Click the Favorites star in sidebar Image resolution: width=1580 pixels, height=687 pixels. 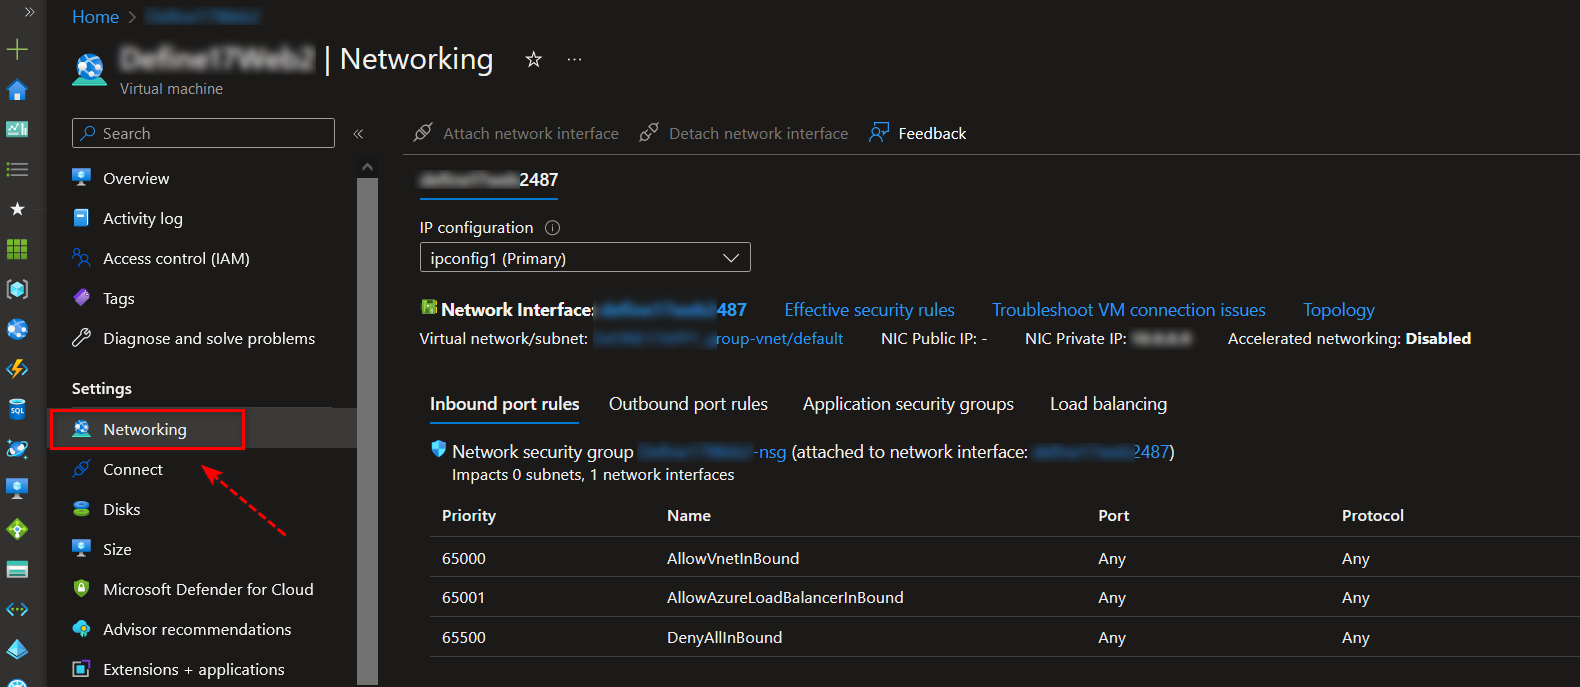point(17,209)
